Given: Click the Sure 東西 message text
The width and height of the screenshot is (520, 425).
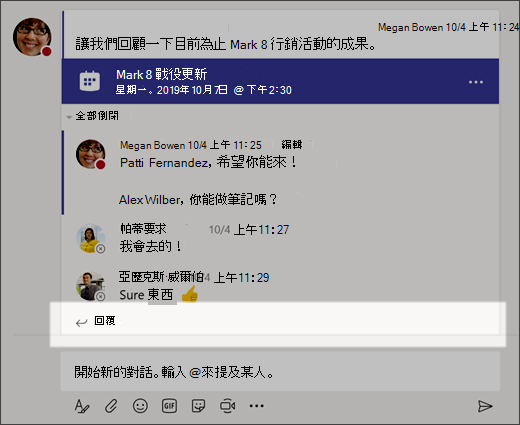Looking at the screenshot, I should (146, 295).
